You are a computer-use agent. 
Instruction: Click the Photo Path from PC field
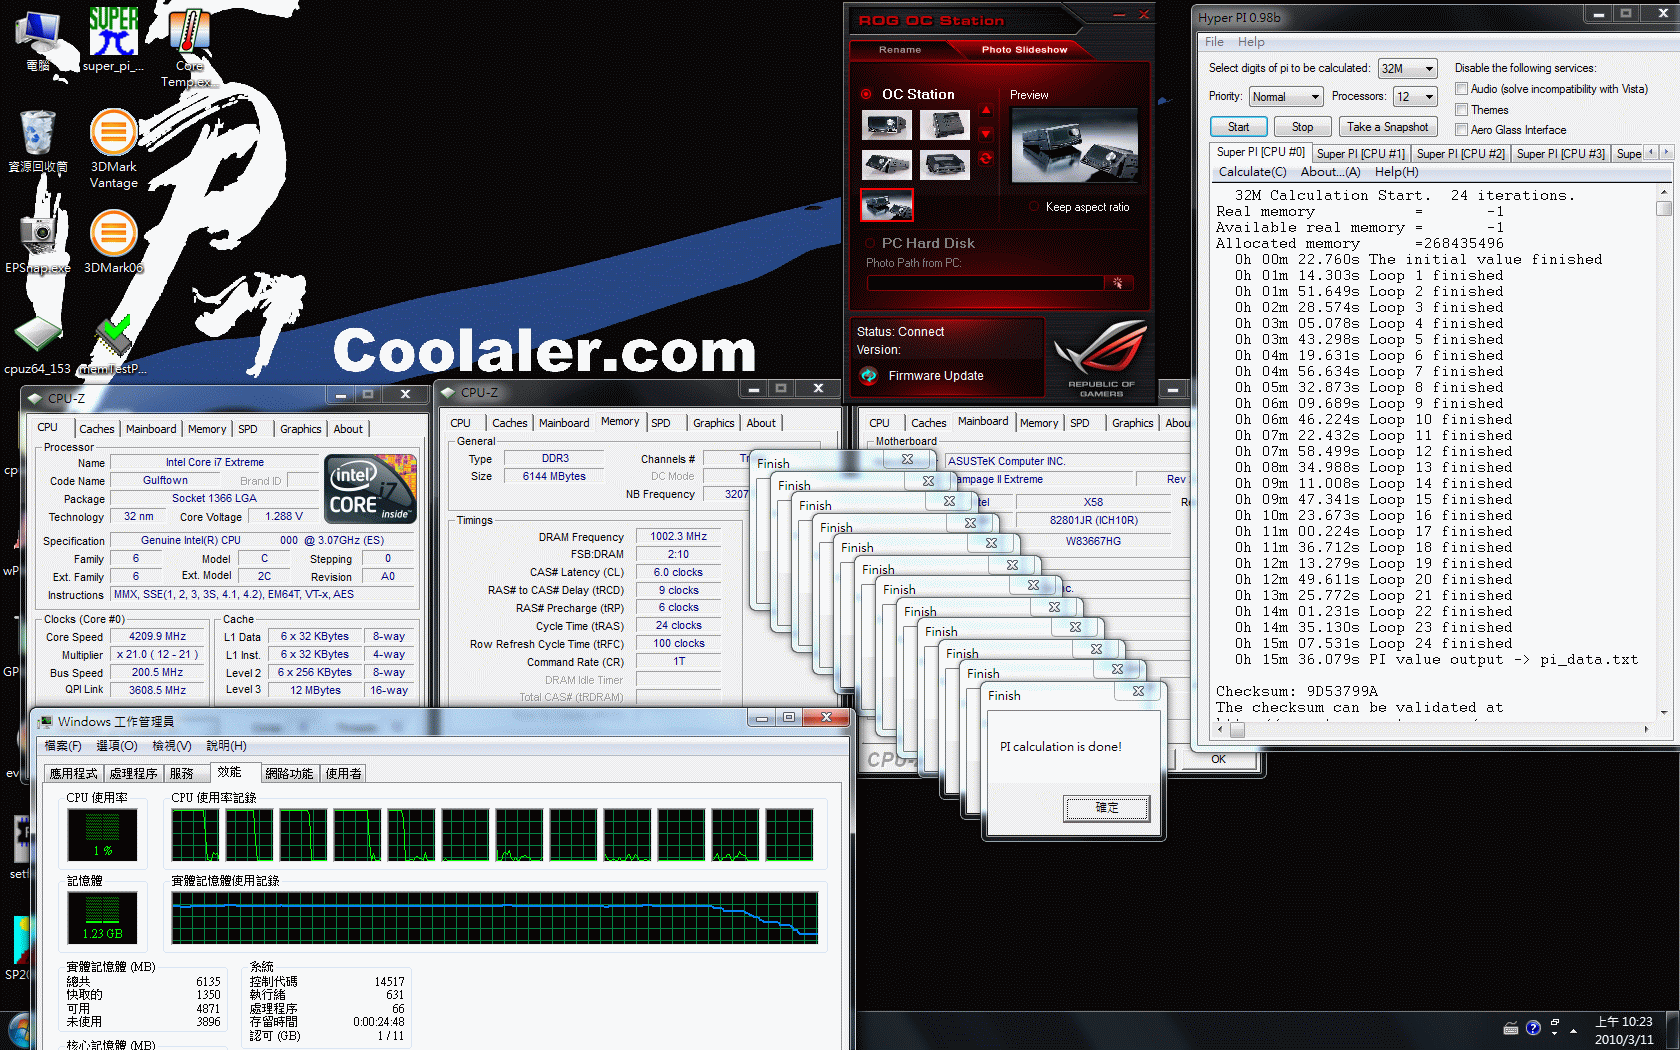coord(985,283)
